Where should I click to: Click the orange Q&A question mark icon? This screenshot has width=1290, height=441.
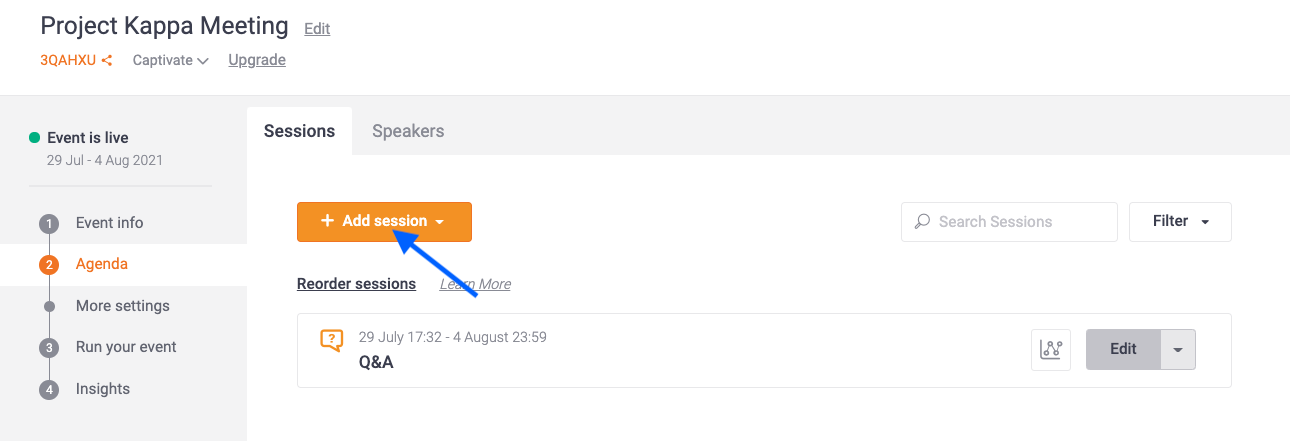(x=331, y=340)
